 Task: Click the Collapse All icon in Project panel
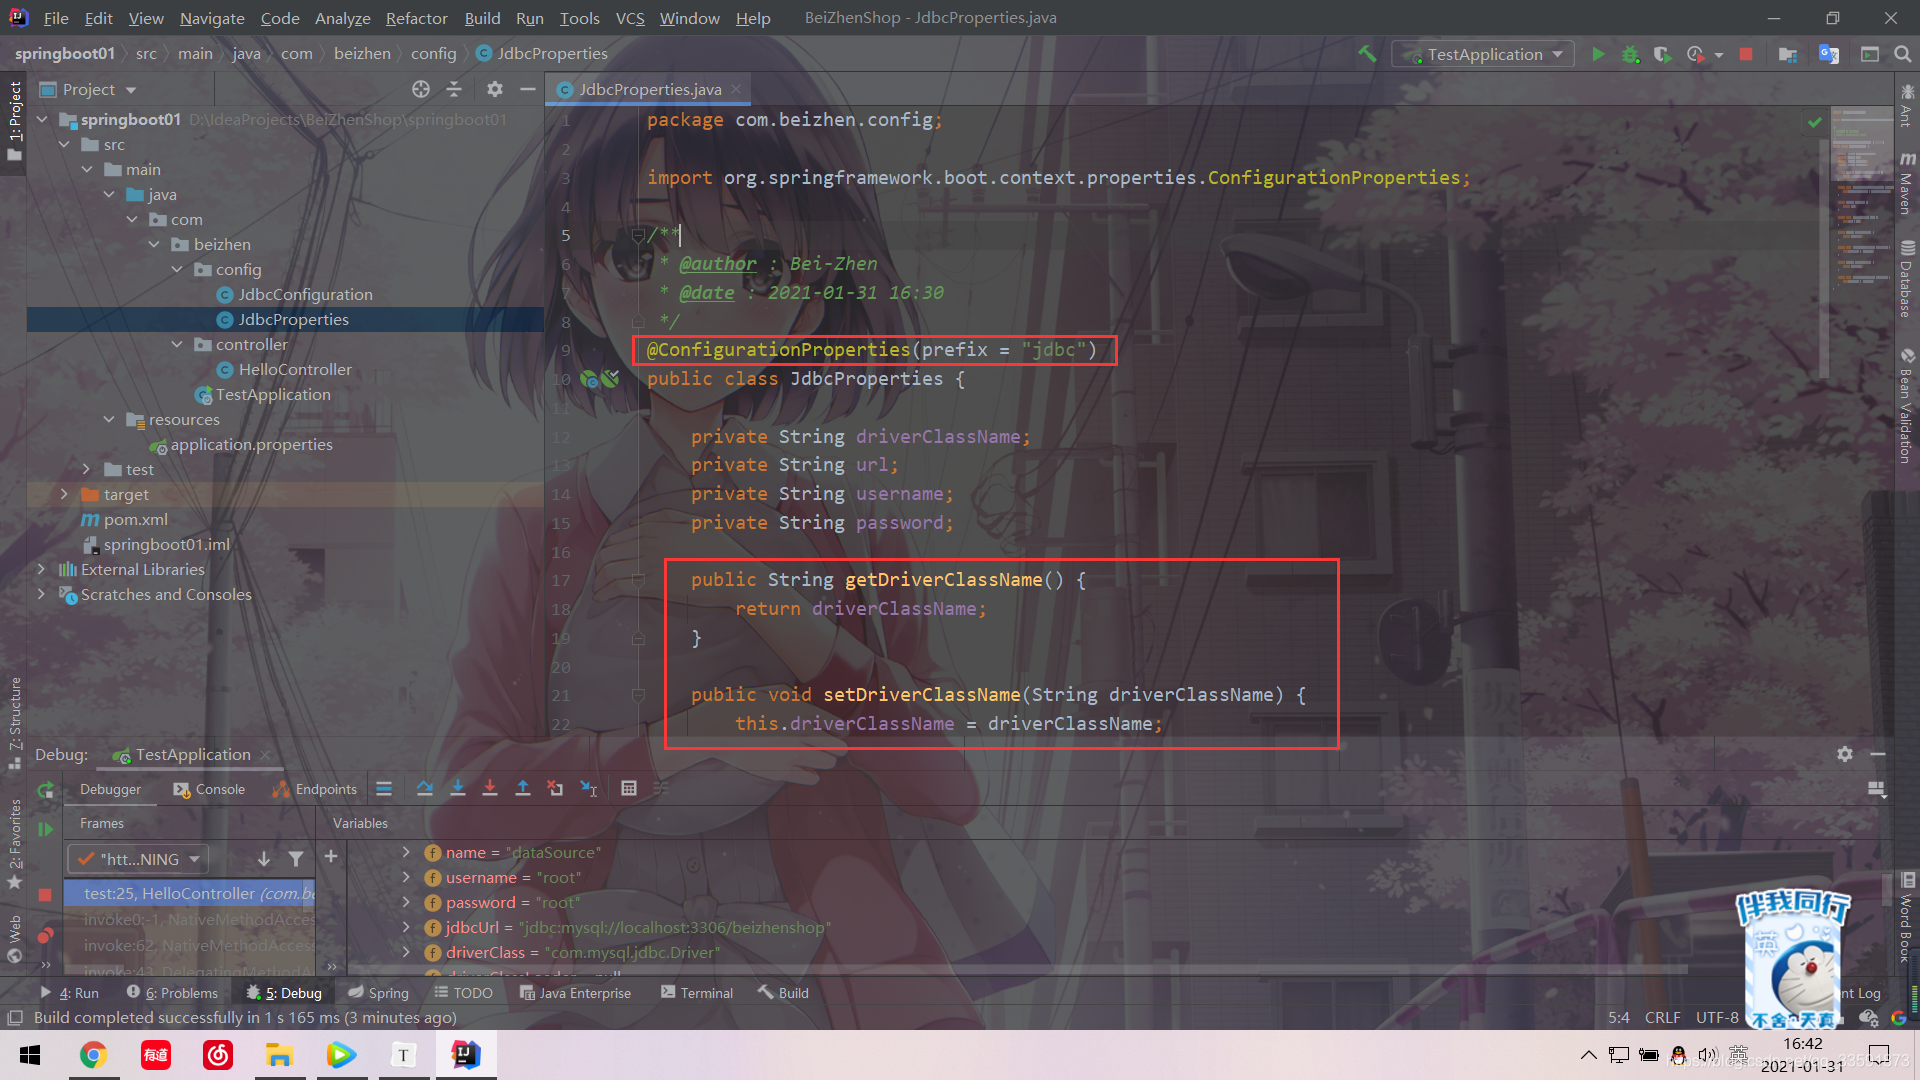[x=454, y=89]
